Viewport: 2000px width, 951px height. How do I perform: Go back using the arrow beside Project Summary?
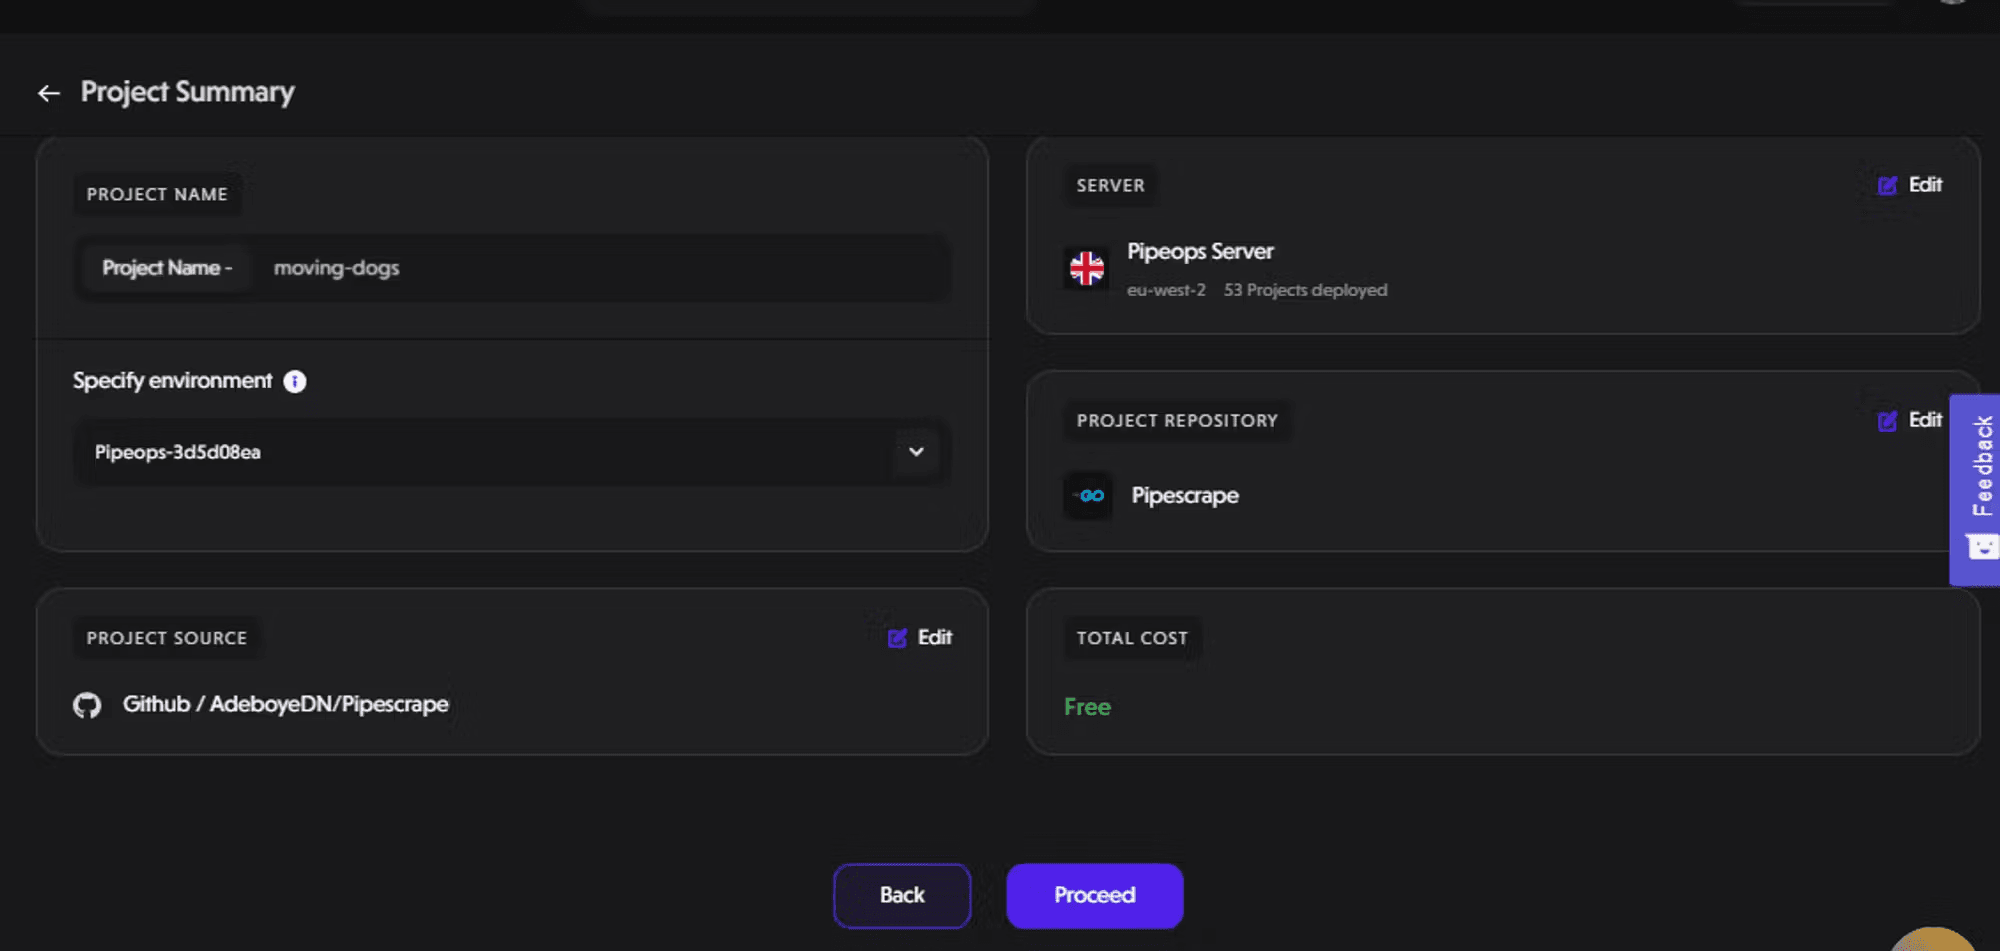[49, 93]
